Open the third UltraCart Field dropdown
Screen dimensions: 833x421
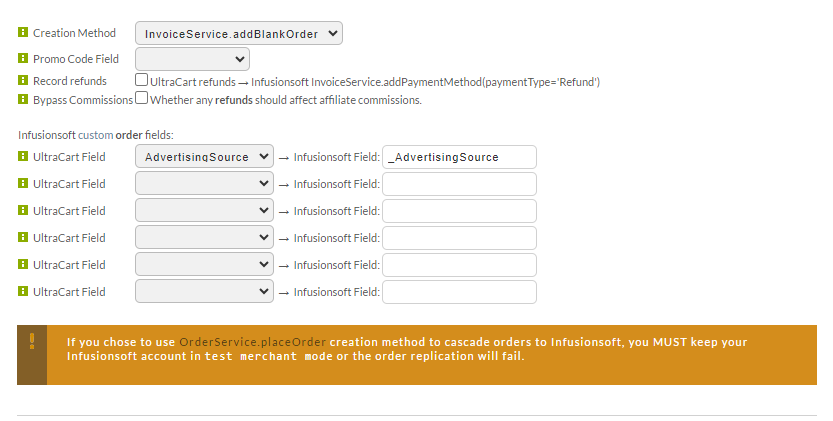coord(205,210)
